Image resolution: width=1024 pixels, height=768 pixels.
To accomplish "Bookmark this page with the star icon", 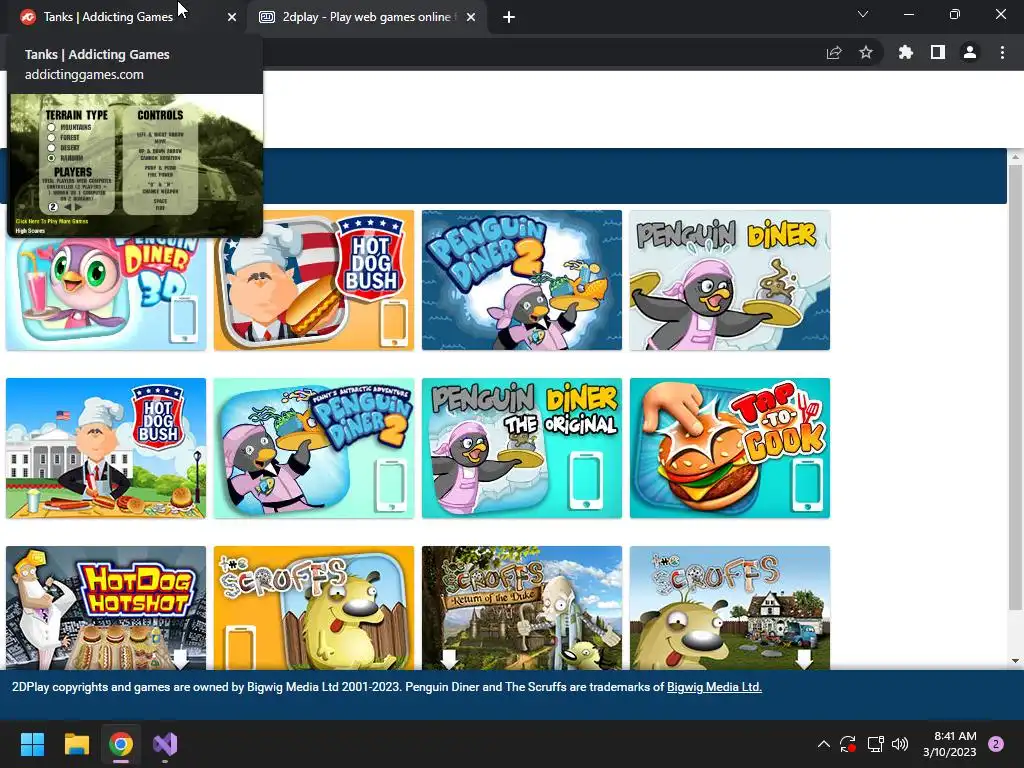I will (x=866, y=52).
